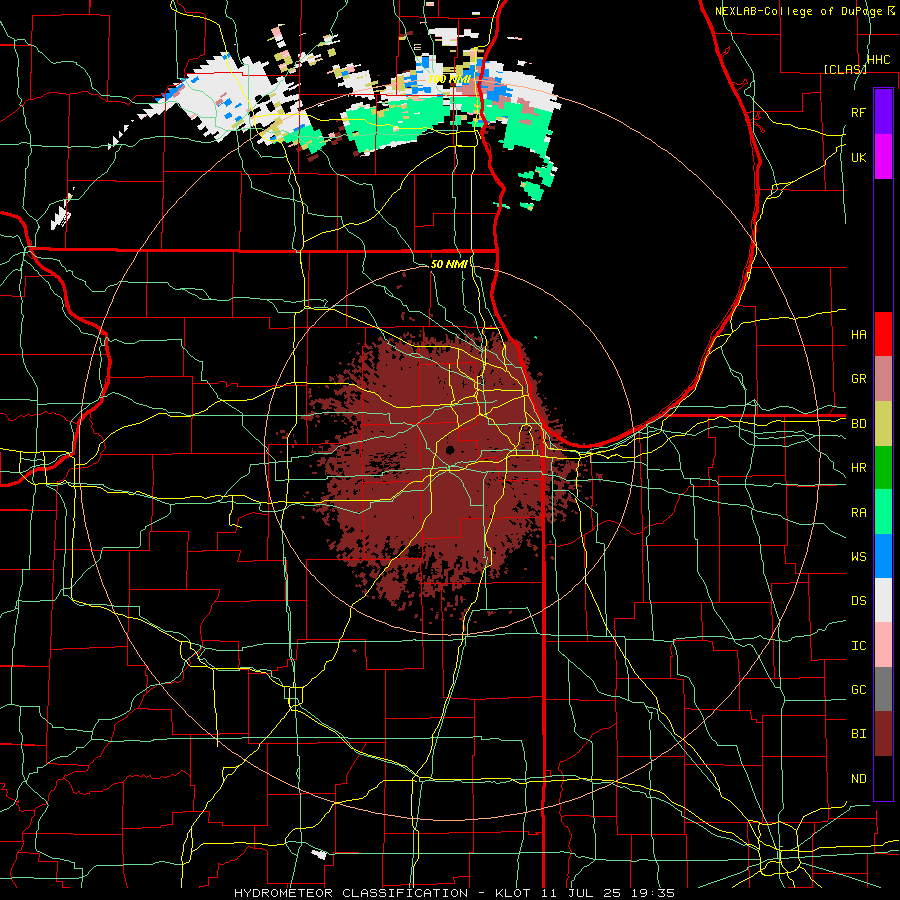The height and width of the screenshot is (900, 900).
Task: Pick the dark green HR legend swatch
Action: [883, 468]
